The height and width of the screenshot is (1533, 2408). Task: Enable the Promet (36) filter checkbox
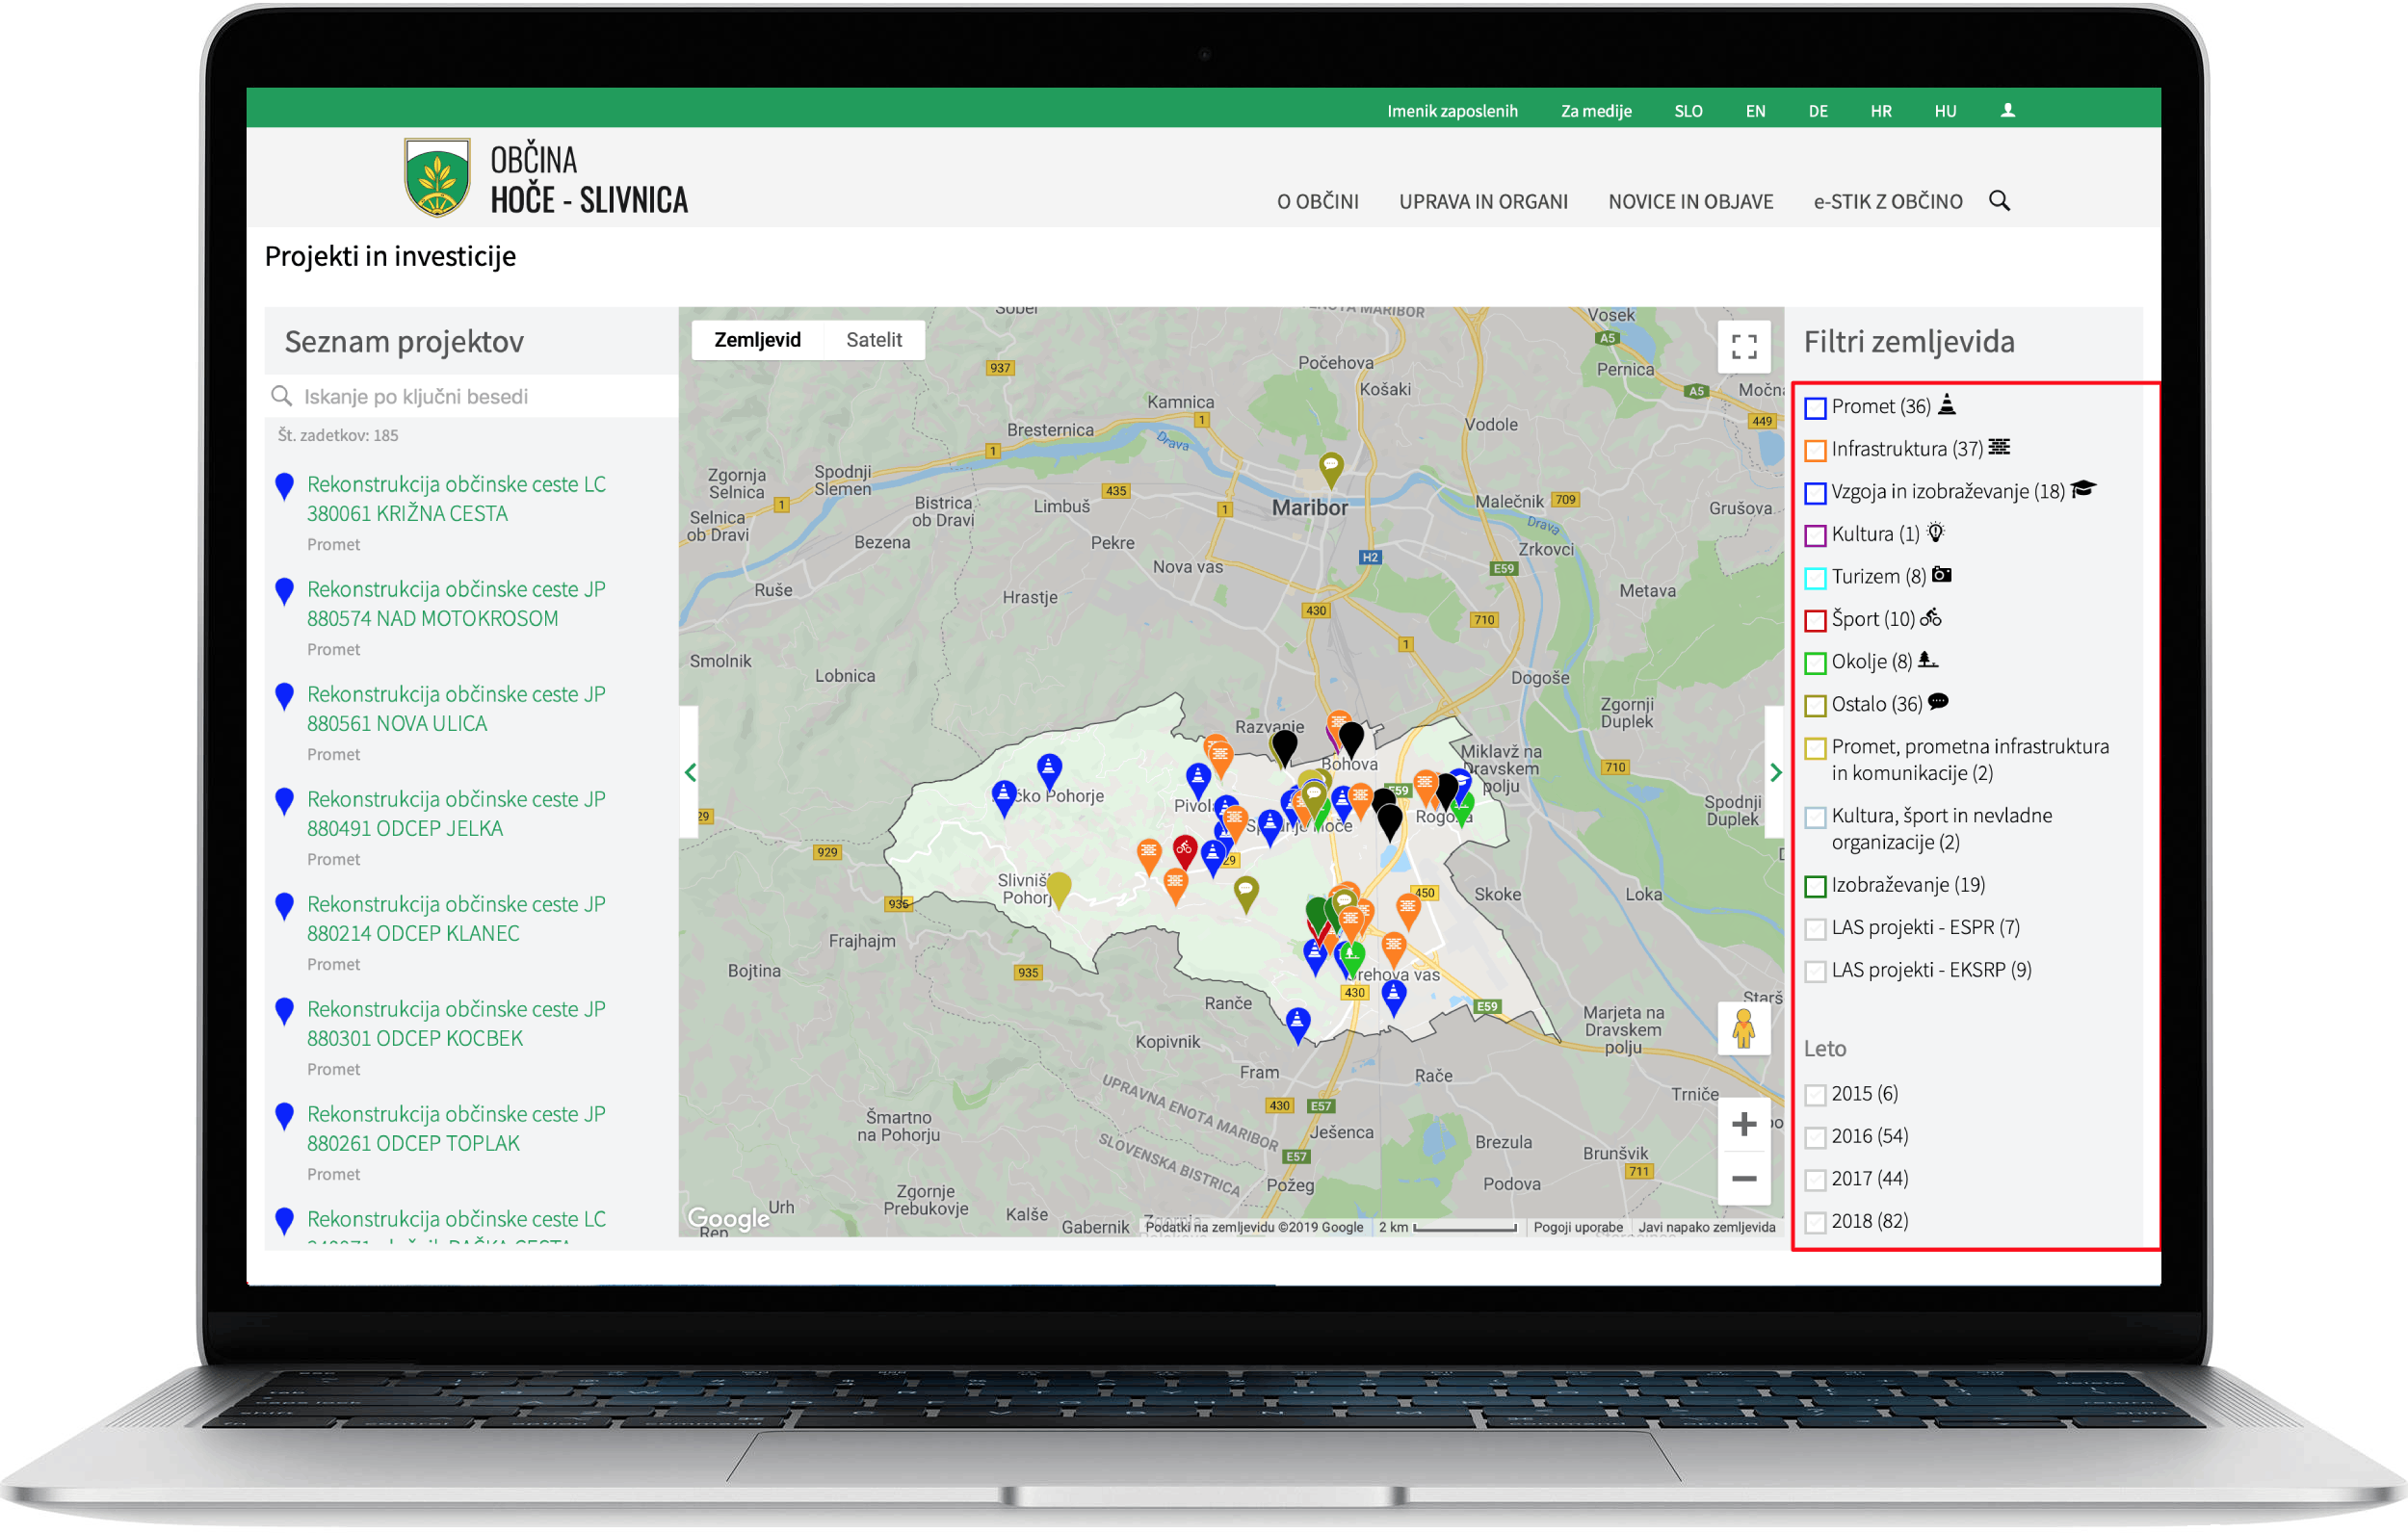click(x=1815, y=408)
